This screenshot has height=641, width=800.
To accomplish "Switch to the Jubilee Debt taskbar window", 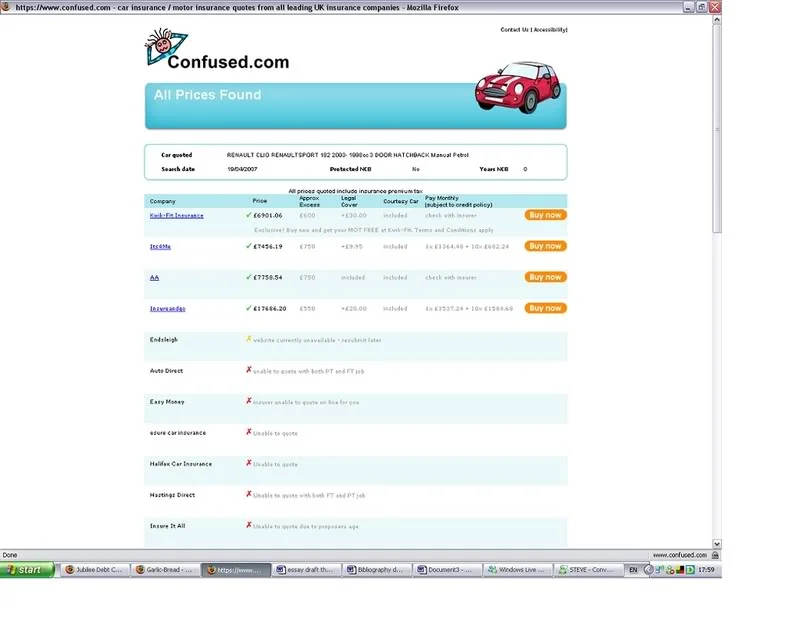I will [x=94, y=570].
